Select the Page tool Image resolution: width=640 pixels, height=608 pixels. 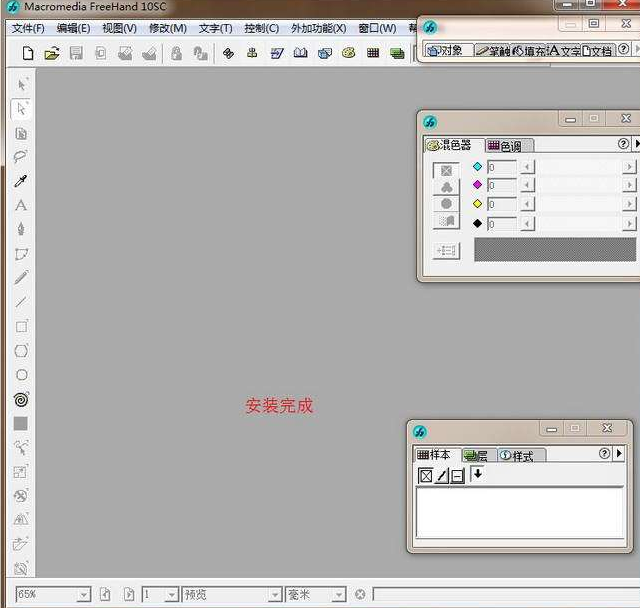coord(21,133)
